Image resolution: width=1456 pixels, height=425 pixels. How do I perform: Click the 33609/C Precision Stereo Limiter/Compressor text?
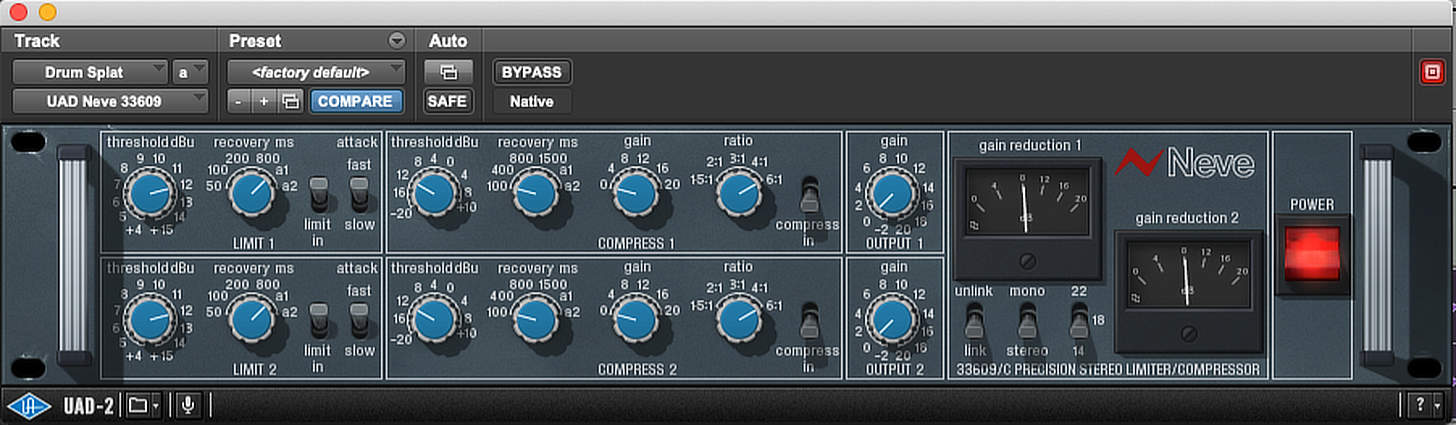(x=1107, y=370)
